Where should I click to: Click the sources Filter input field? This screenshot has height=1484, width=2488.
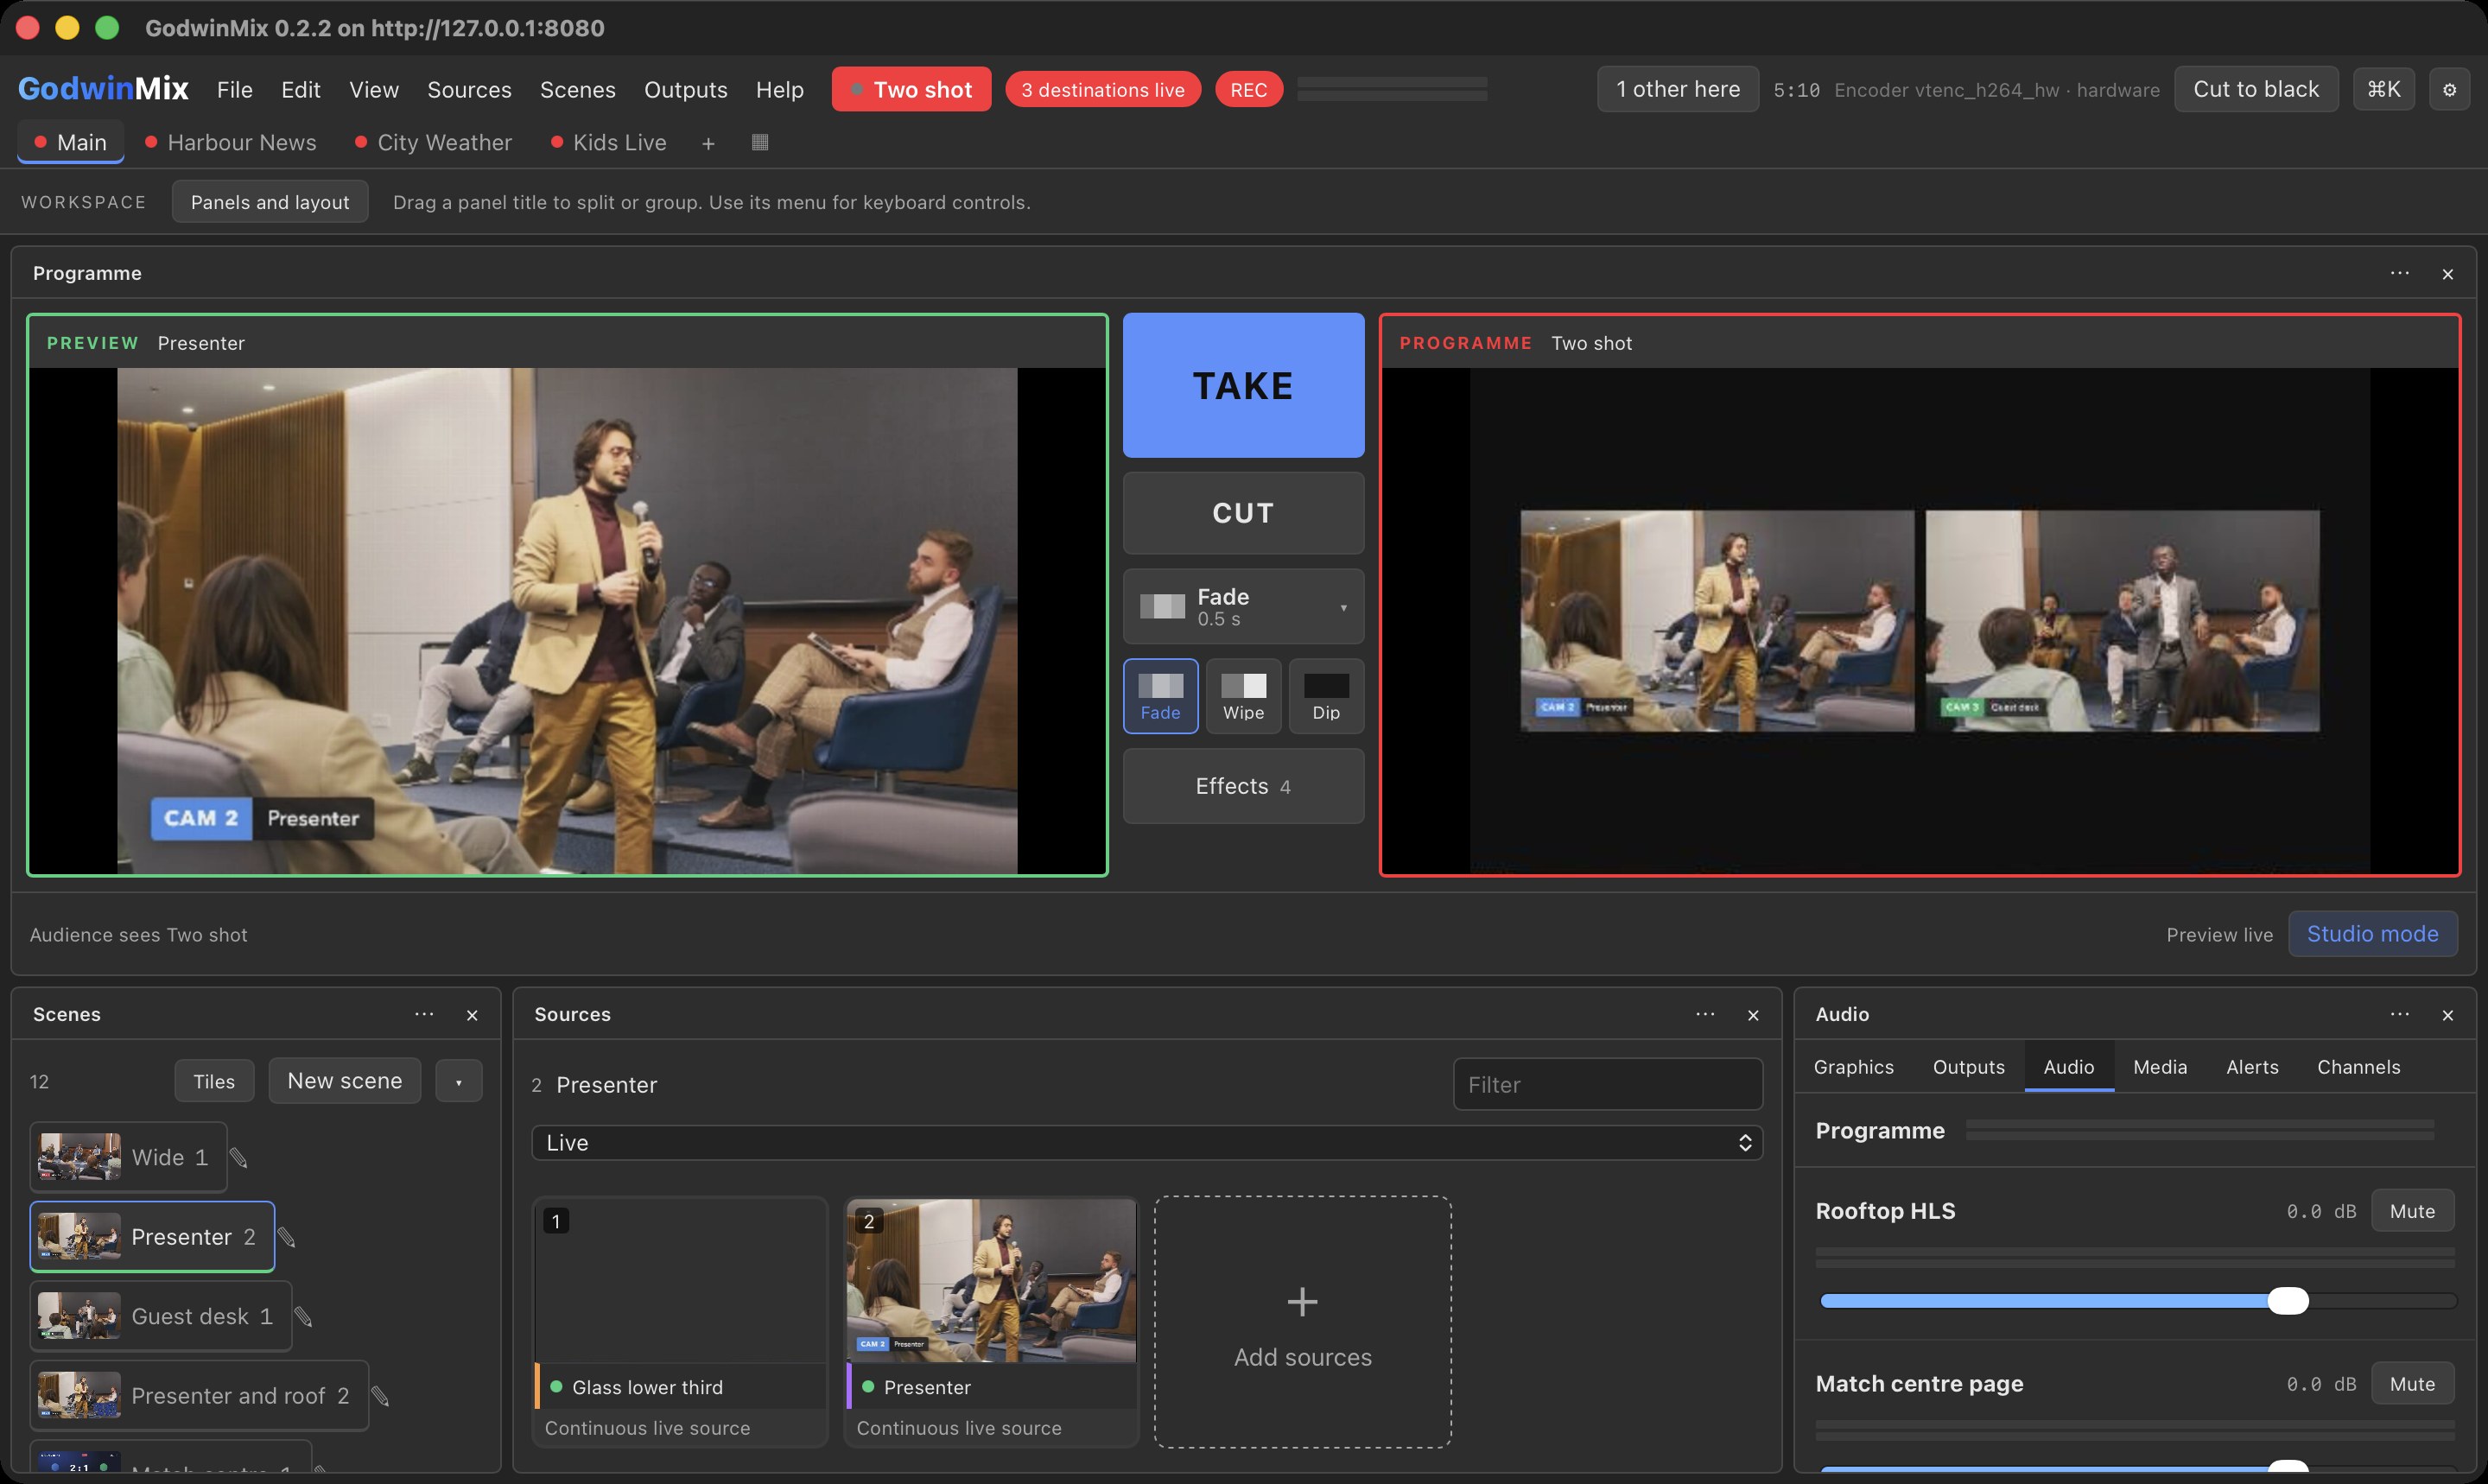pyautogui.click(x=1607, y=1085)
